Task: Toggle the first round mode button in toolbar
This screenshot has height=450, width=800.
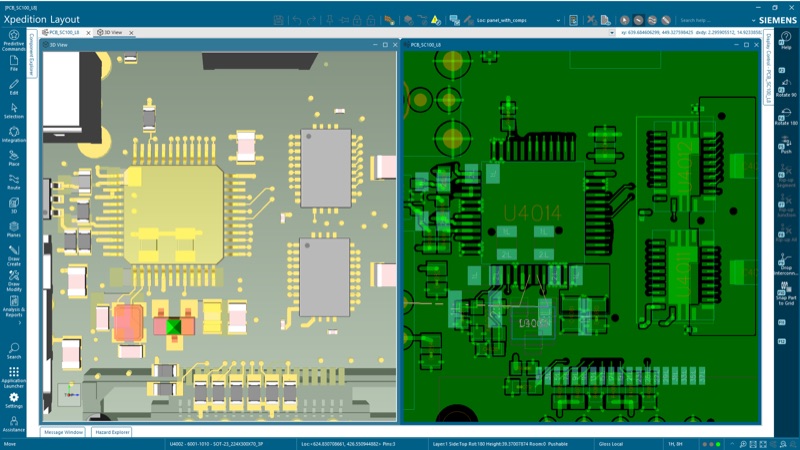Action: pyautogui.click(x=624, y=20)
